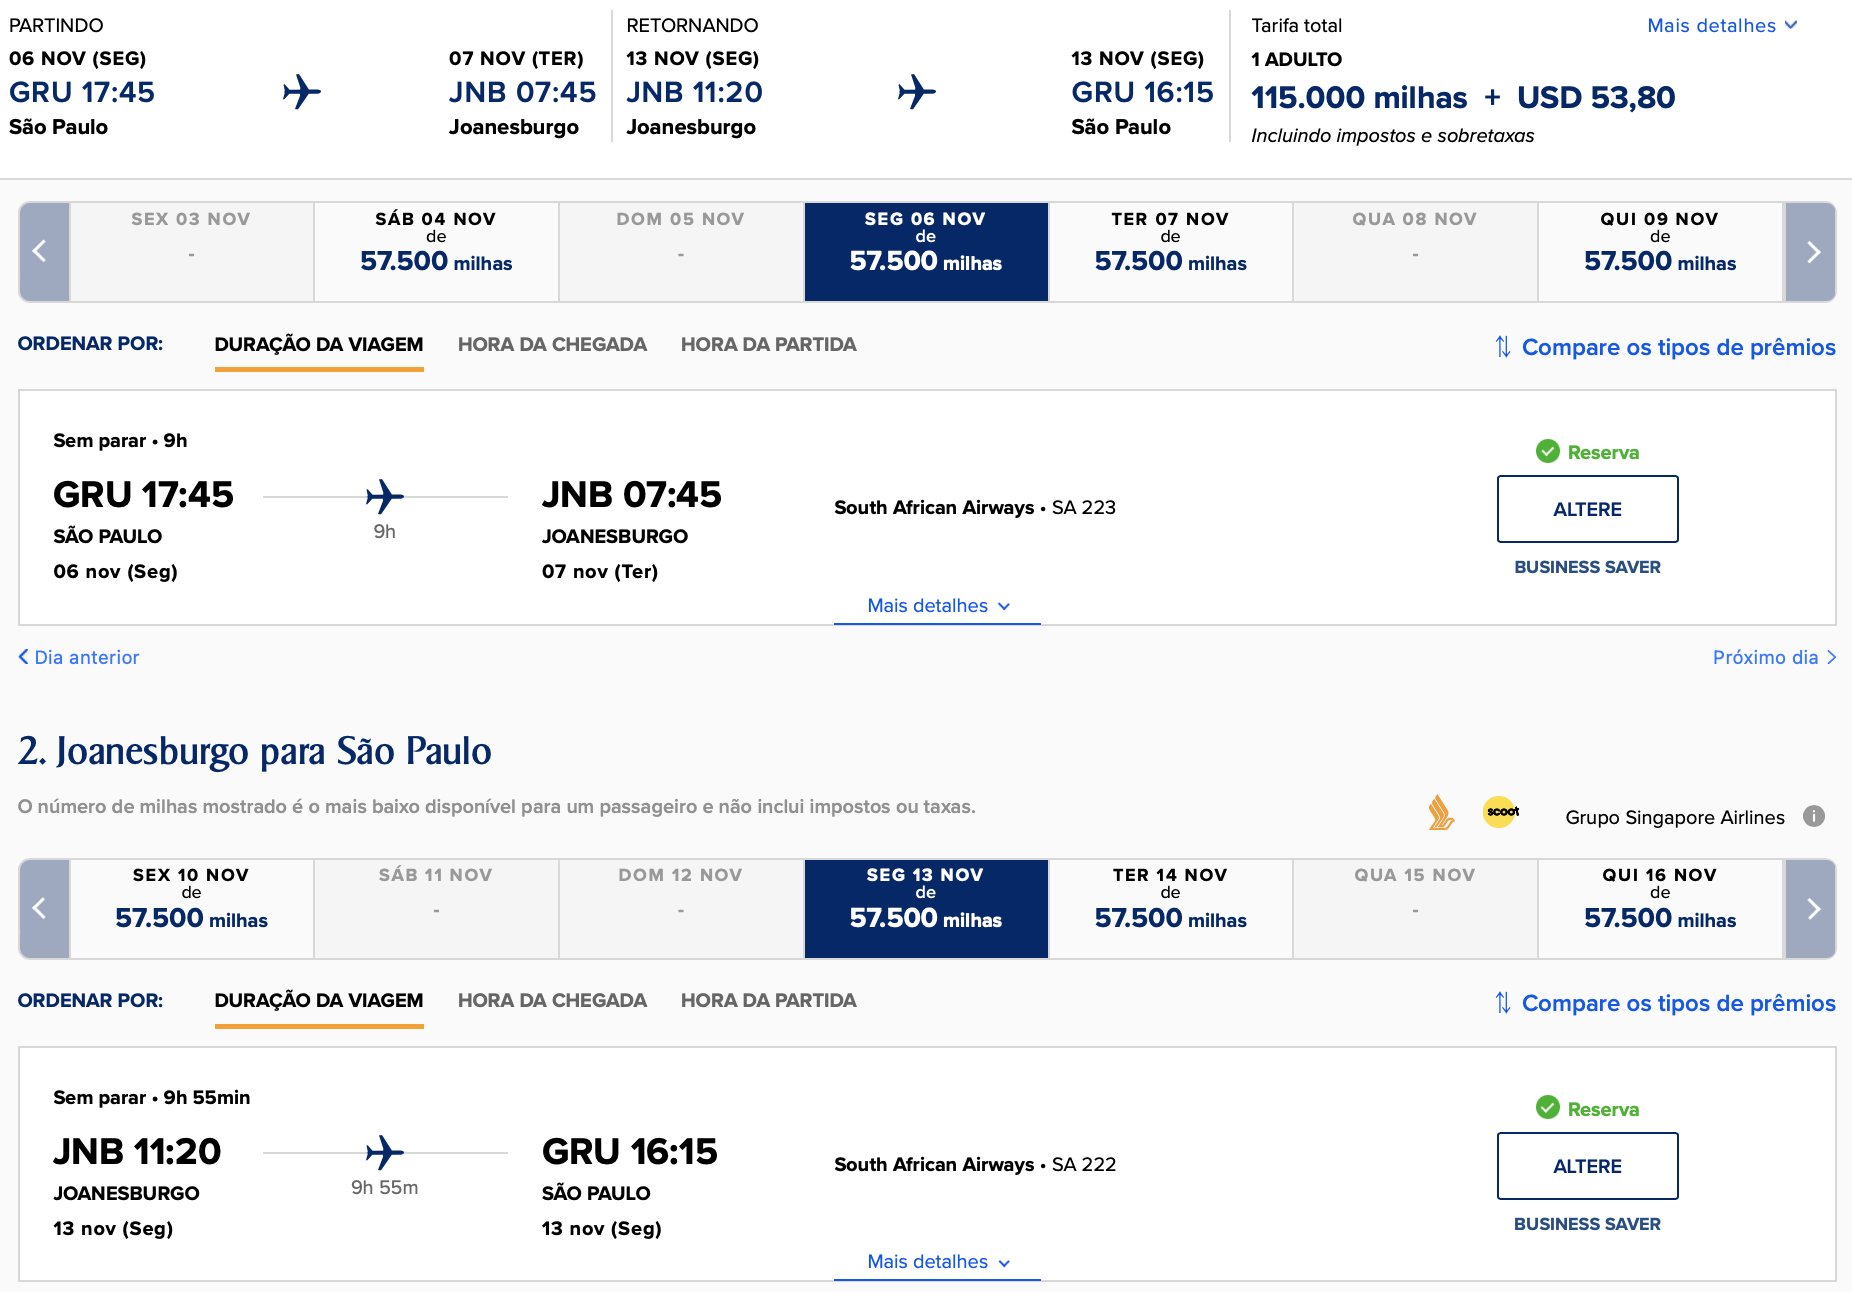The image size is (1852, 1292).
Task: Sort outbound flights by Hora da Chegada
Action: click(552, 344)
